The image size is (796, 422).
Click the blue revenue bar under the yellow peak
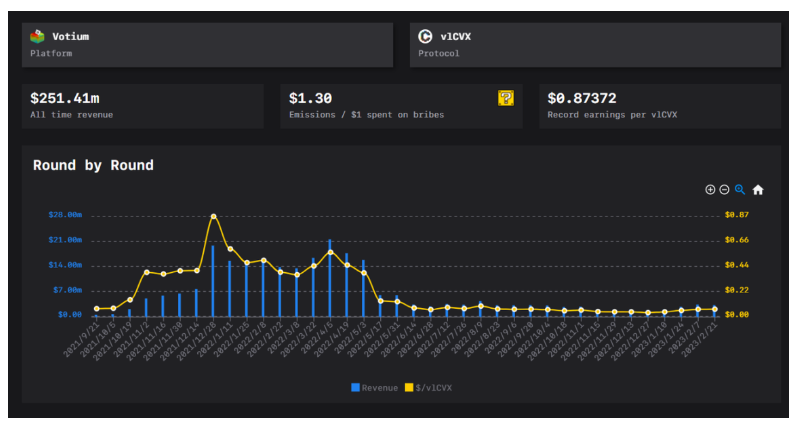click(213, 281)
